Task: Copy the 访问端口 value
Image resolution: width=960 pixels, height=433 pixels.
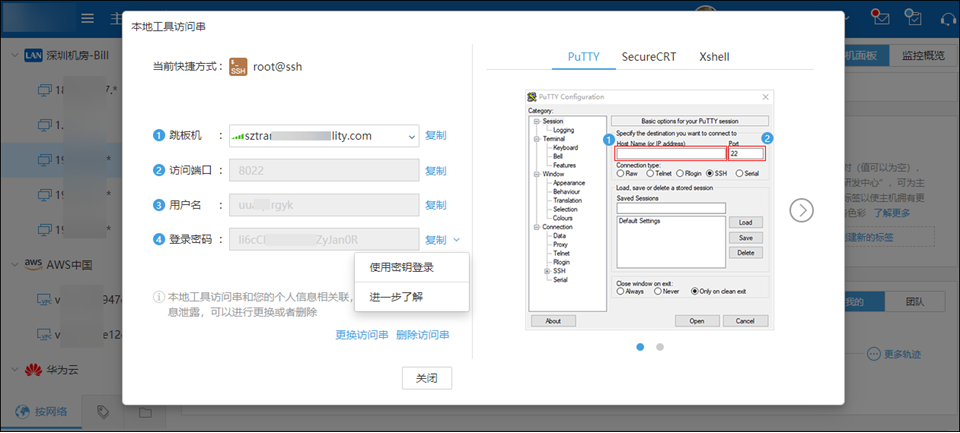Action: tap(436, 171)
